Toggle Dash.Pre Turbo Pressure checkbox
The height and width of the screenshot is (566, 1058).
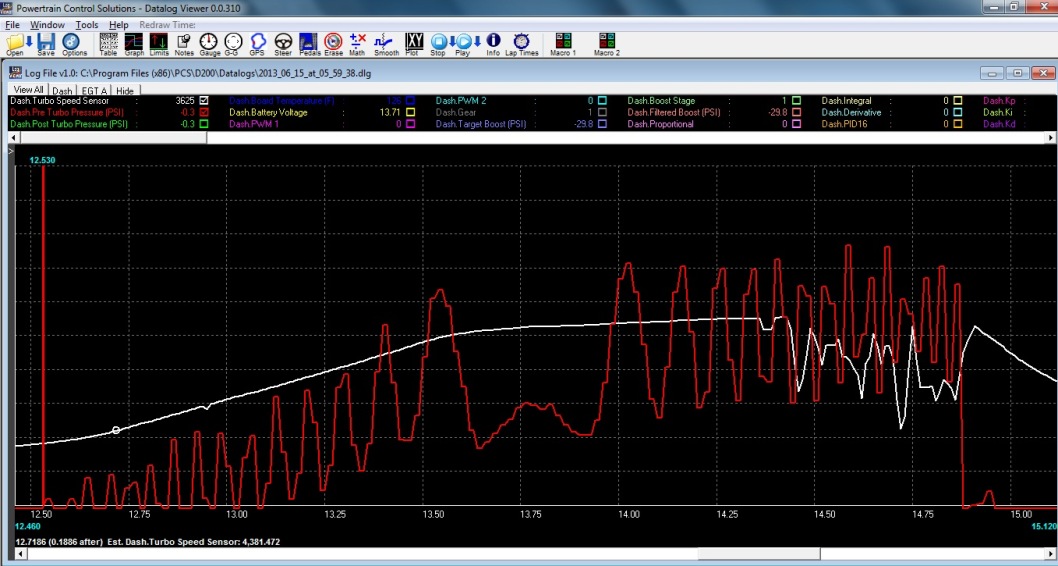coord(204,113)
